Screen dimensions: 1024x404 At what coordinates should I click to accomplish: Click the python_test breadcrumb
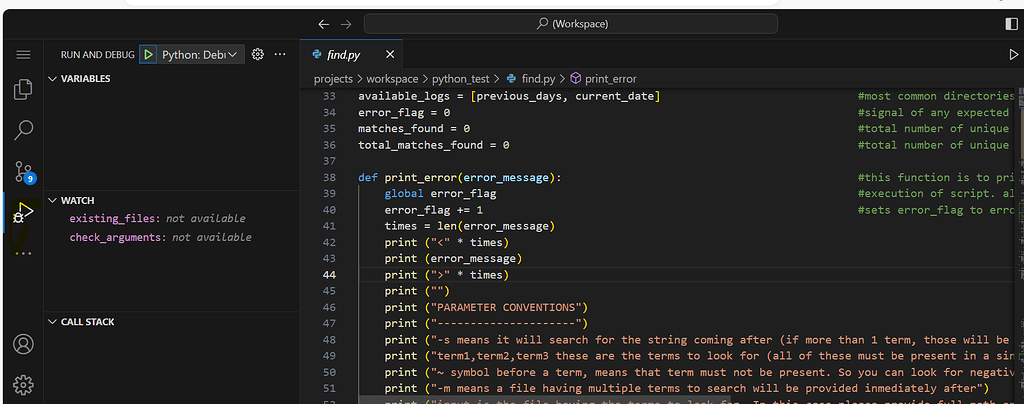tap(460, 79)
